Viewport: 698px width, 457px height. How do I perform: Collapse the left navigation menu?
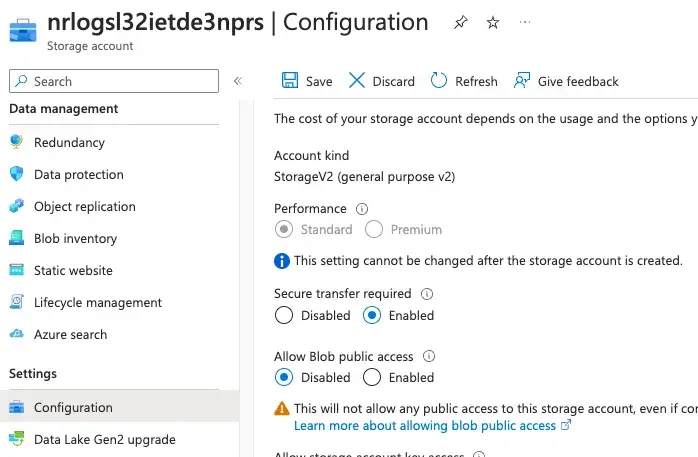(x=238, y=81)
